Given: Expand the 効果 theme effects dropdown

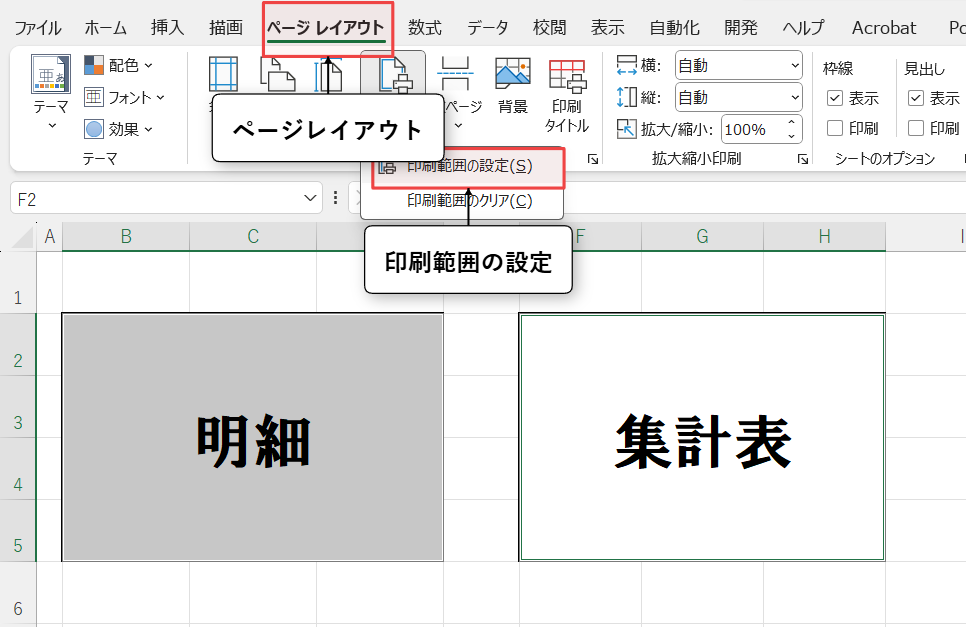Looking at the screenshot, I should tap(119, 129).
